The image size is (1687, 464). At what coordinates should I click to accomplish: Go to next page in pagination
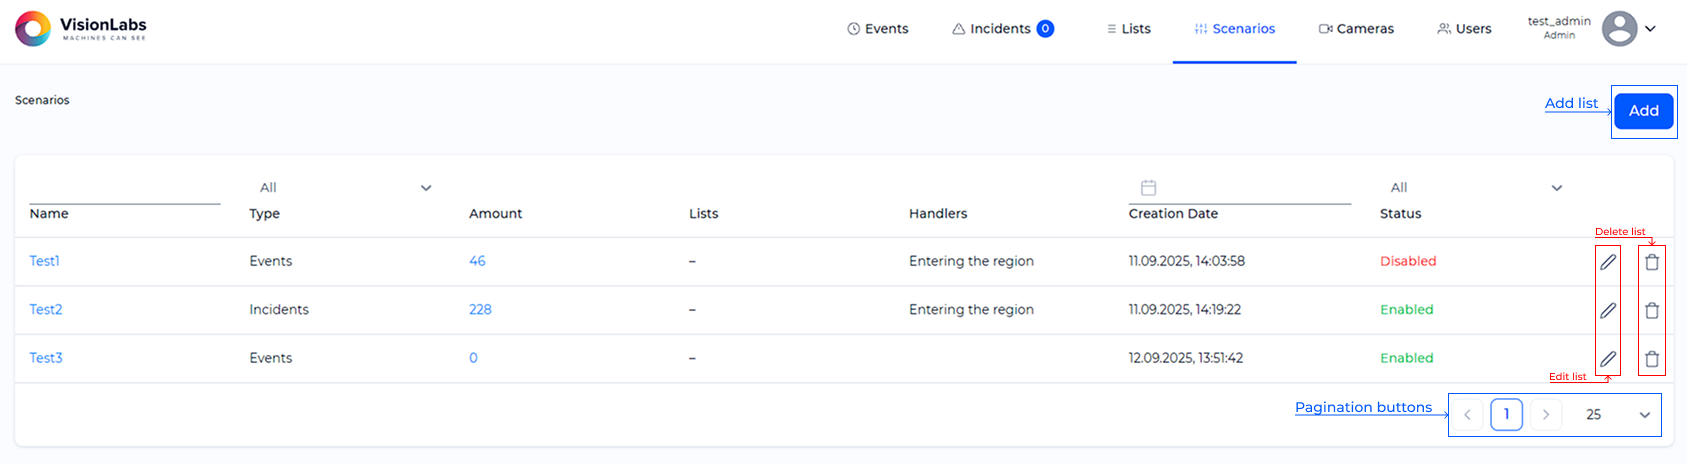pyautogui.click(x=1546, y=415)
